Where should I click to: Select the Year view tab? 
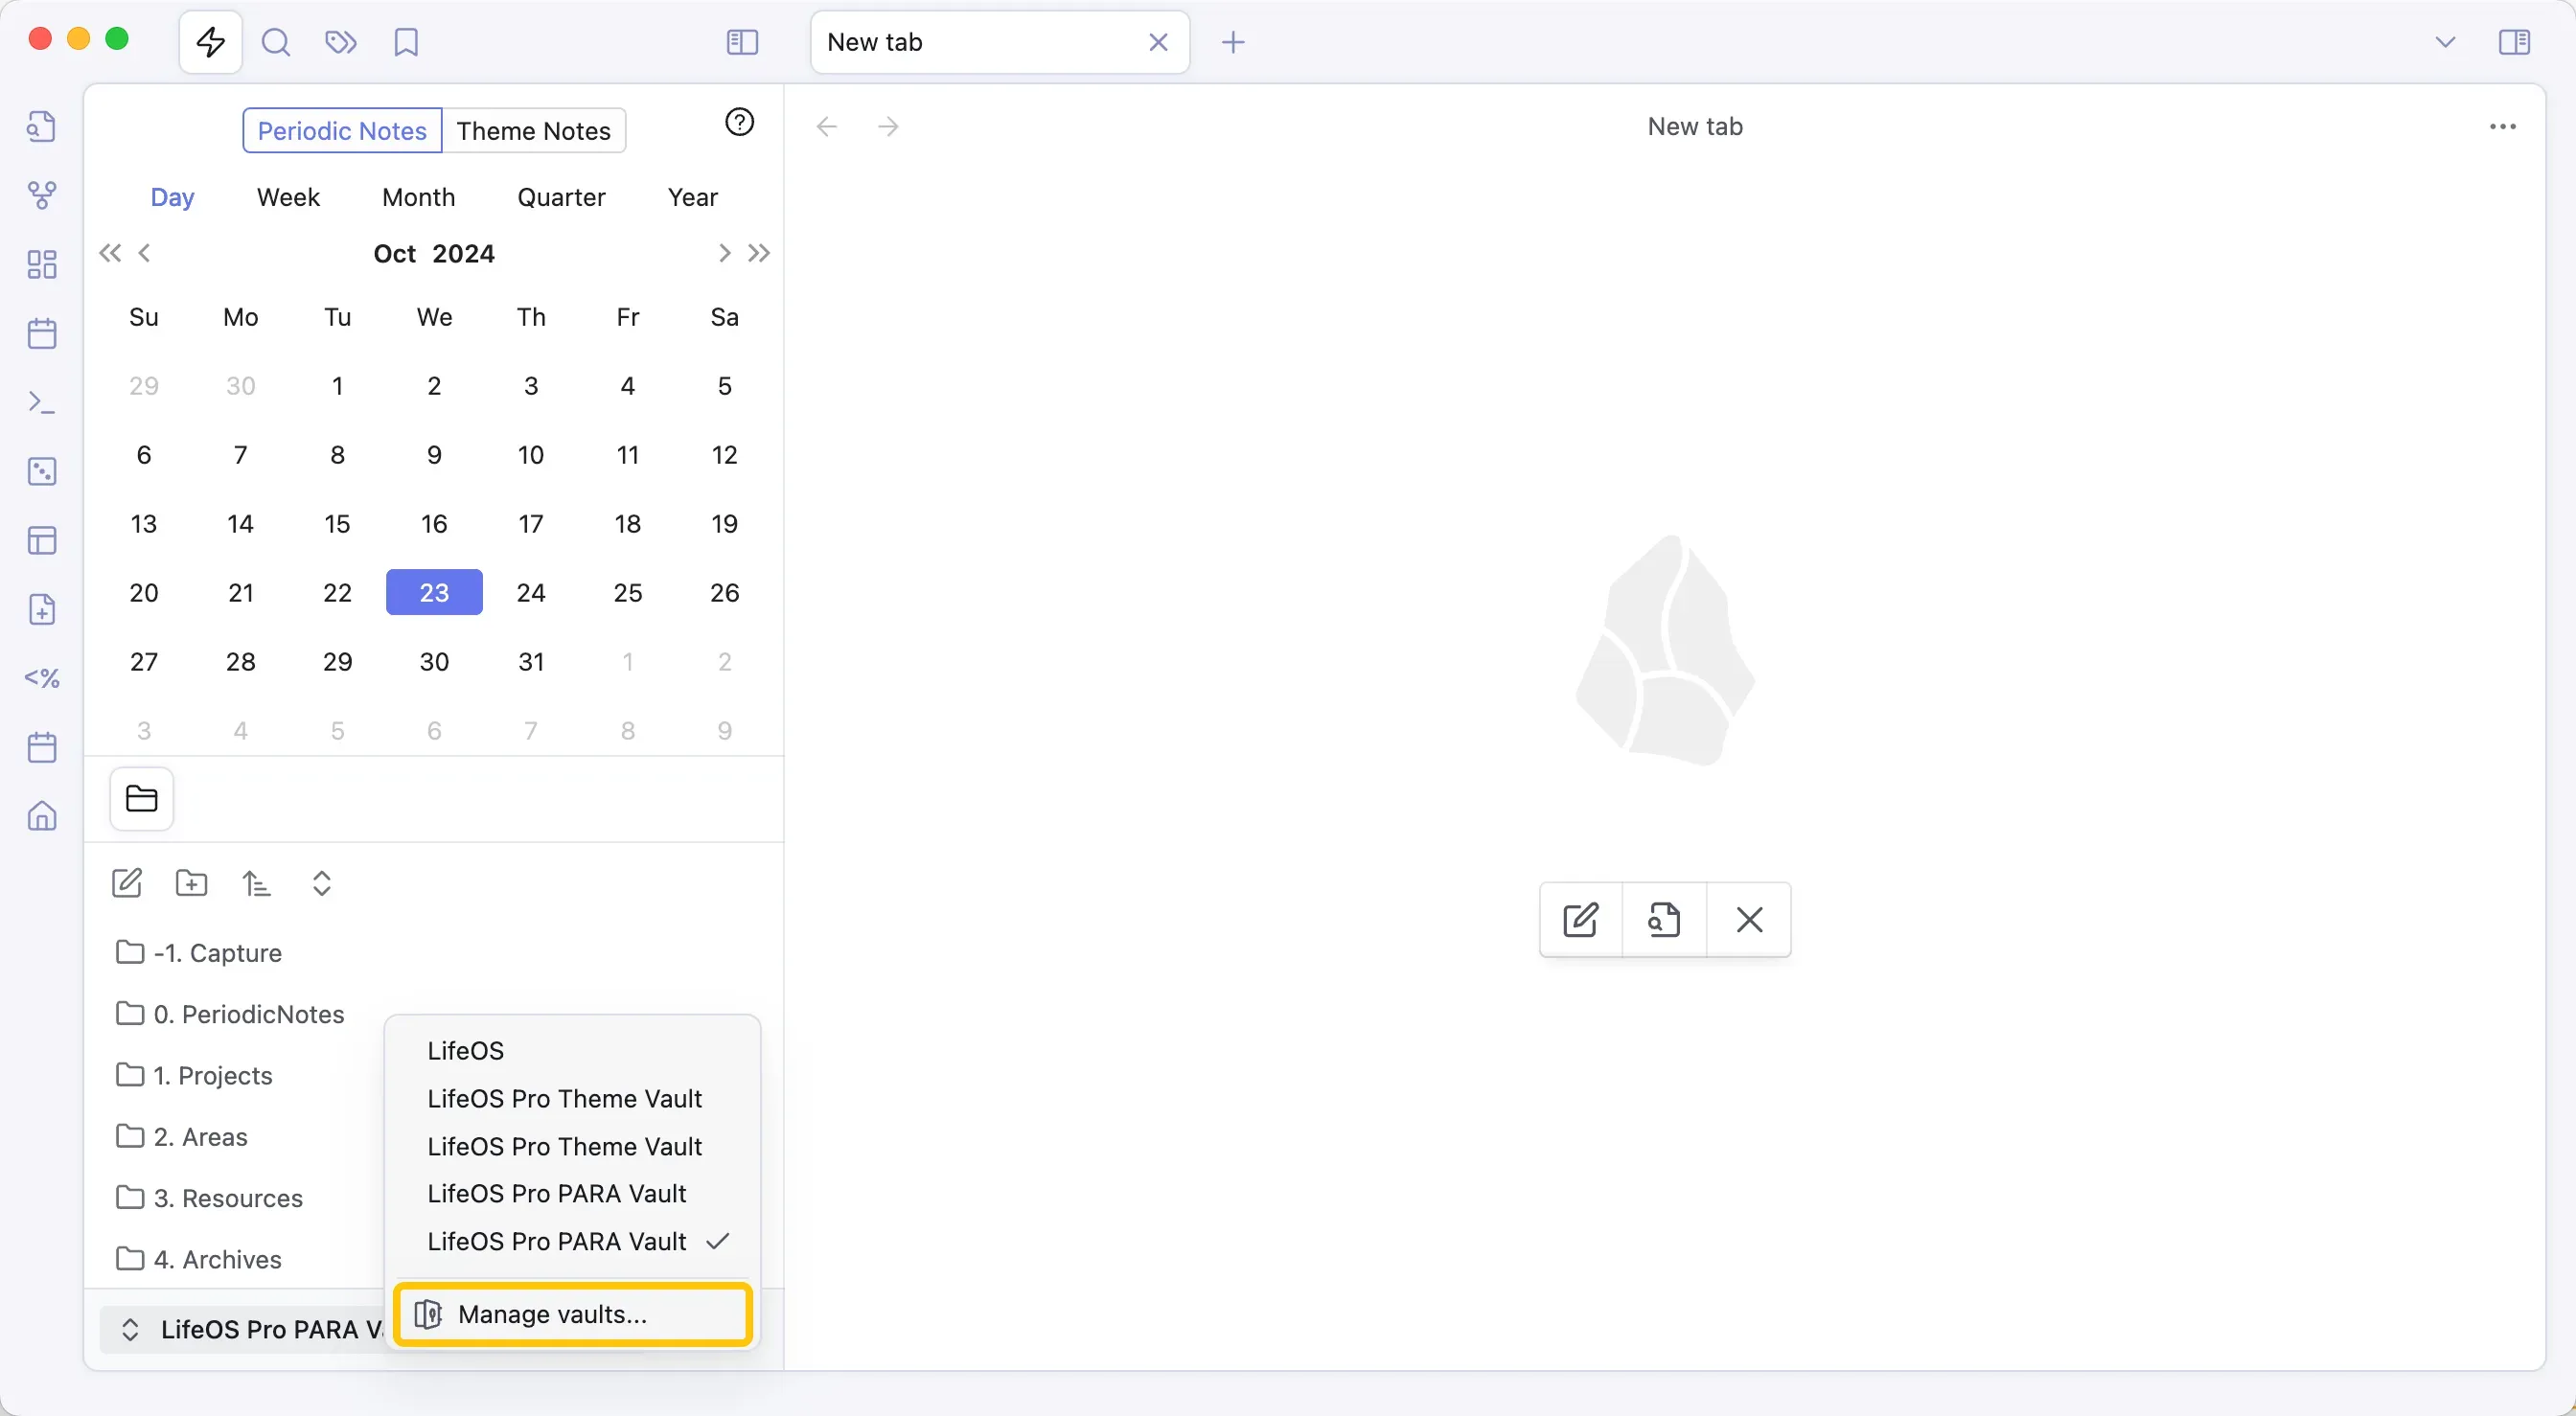click(692, 197)
